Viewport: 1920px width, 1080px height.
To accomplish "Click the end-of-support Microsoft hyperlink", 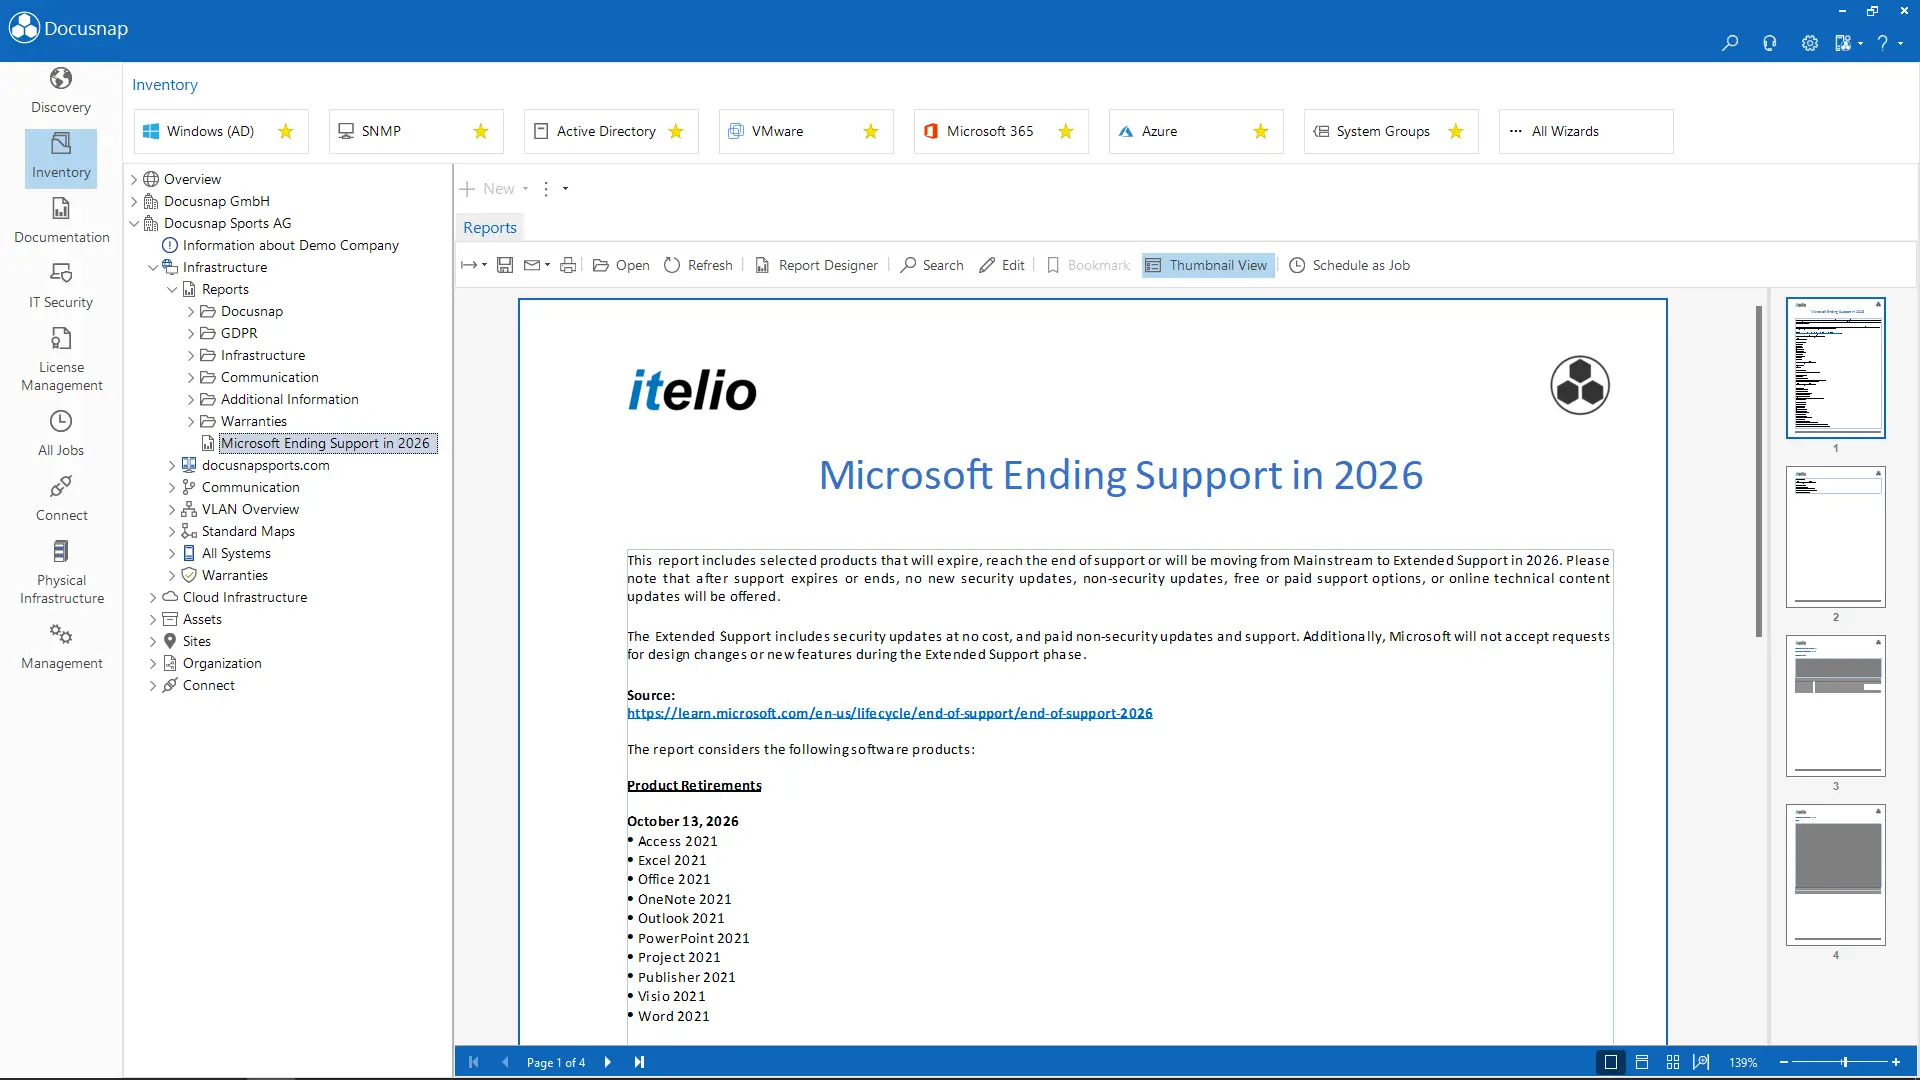I will (889, 713).
